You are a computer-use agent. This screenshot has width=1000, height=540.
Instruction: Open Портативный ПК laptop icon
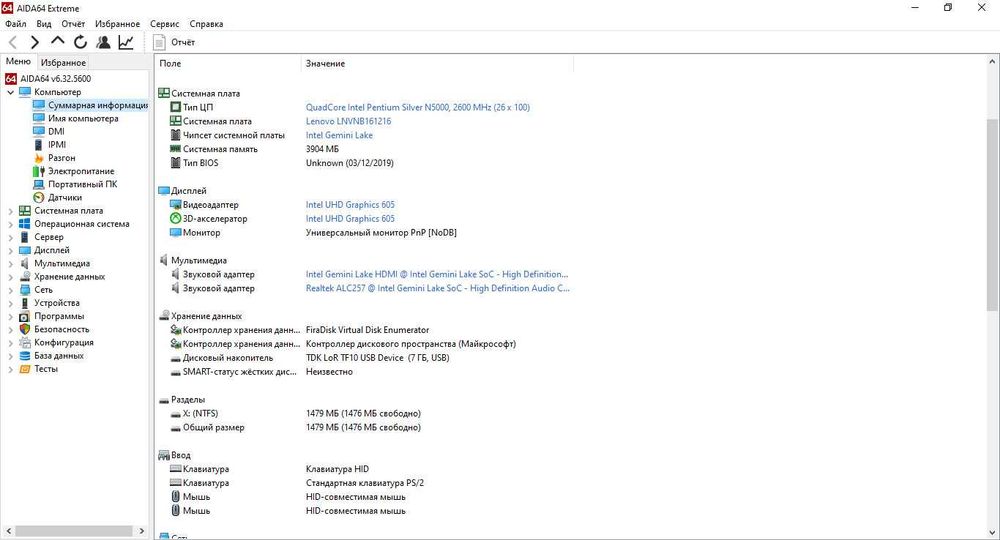39,184
